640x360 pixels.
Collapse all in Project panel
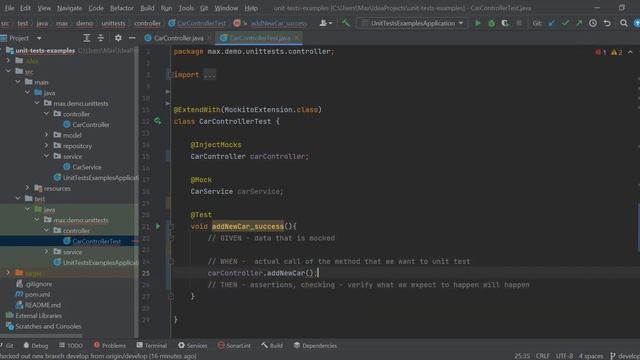pos(100,38)
